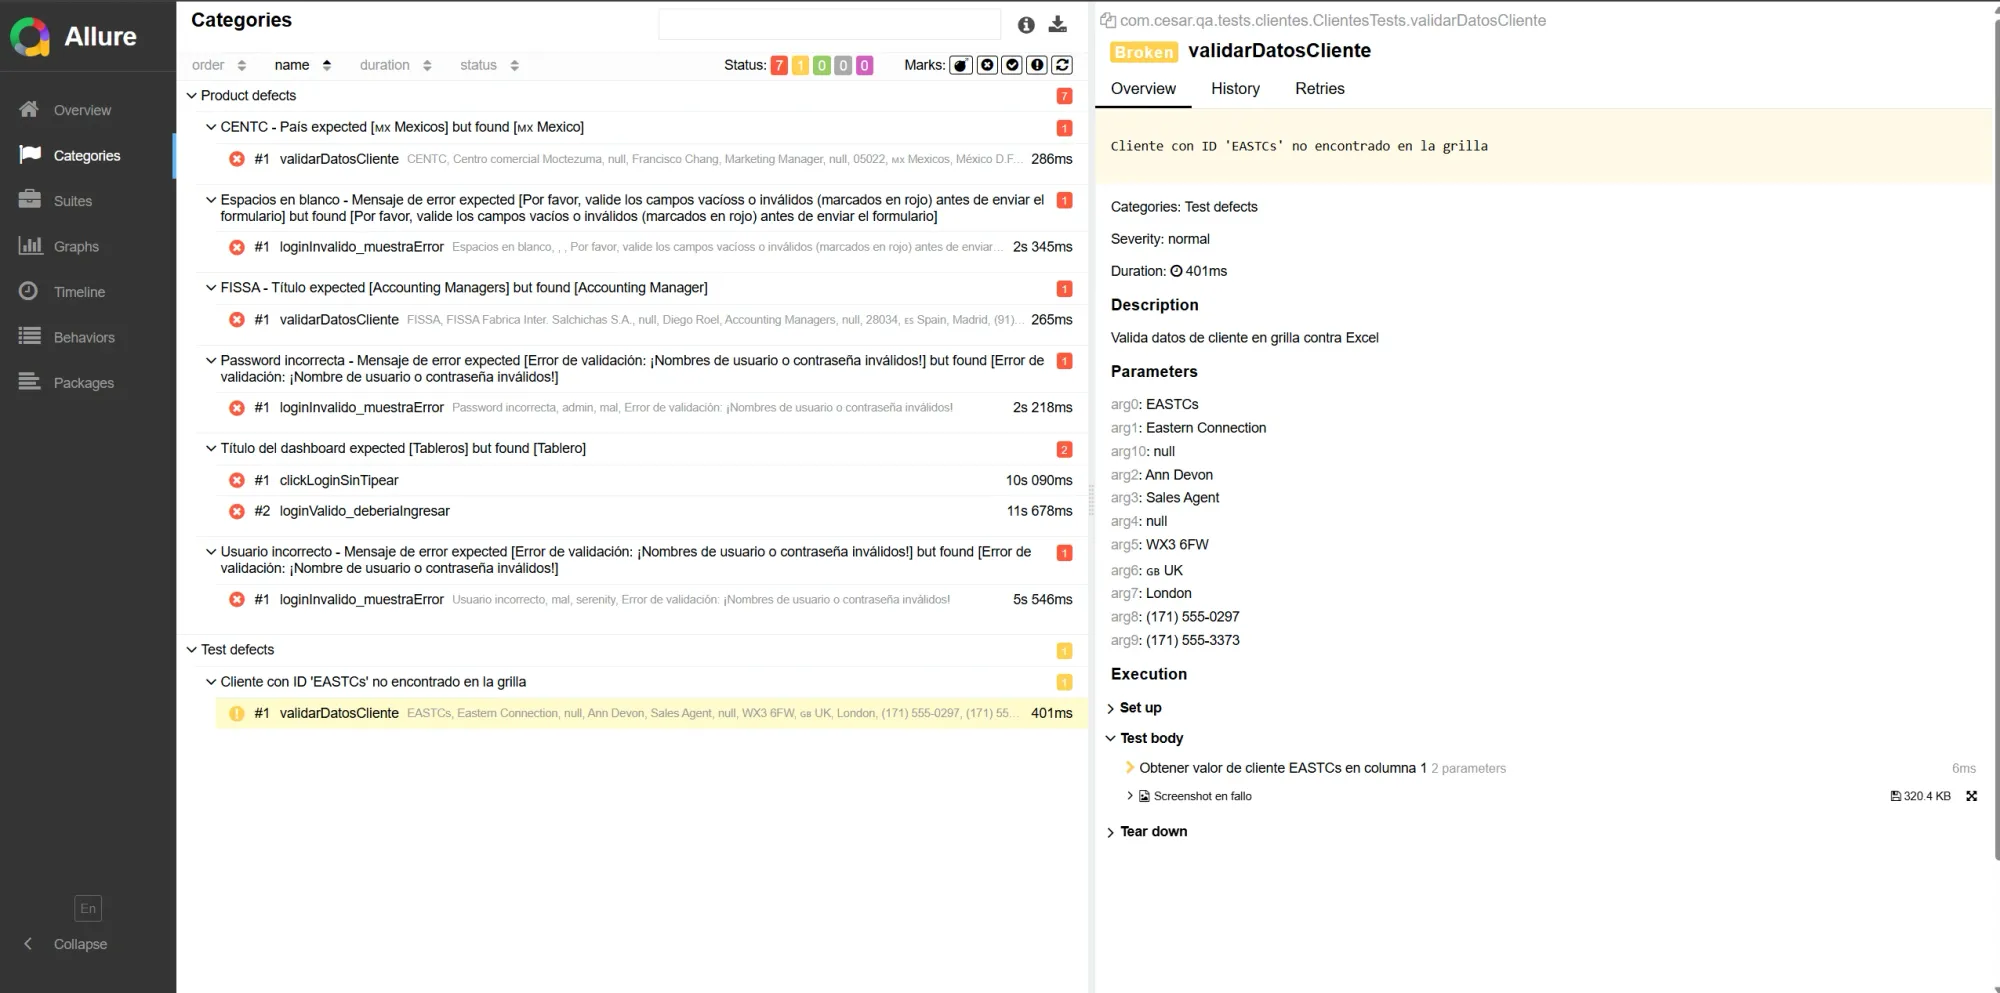Viewport: 2000px width, 993px height.
Task: Change report language with En button
Action: pyautogui.click(x=87, y=908)
